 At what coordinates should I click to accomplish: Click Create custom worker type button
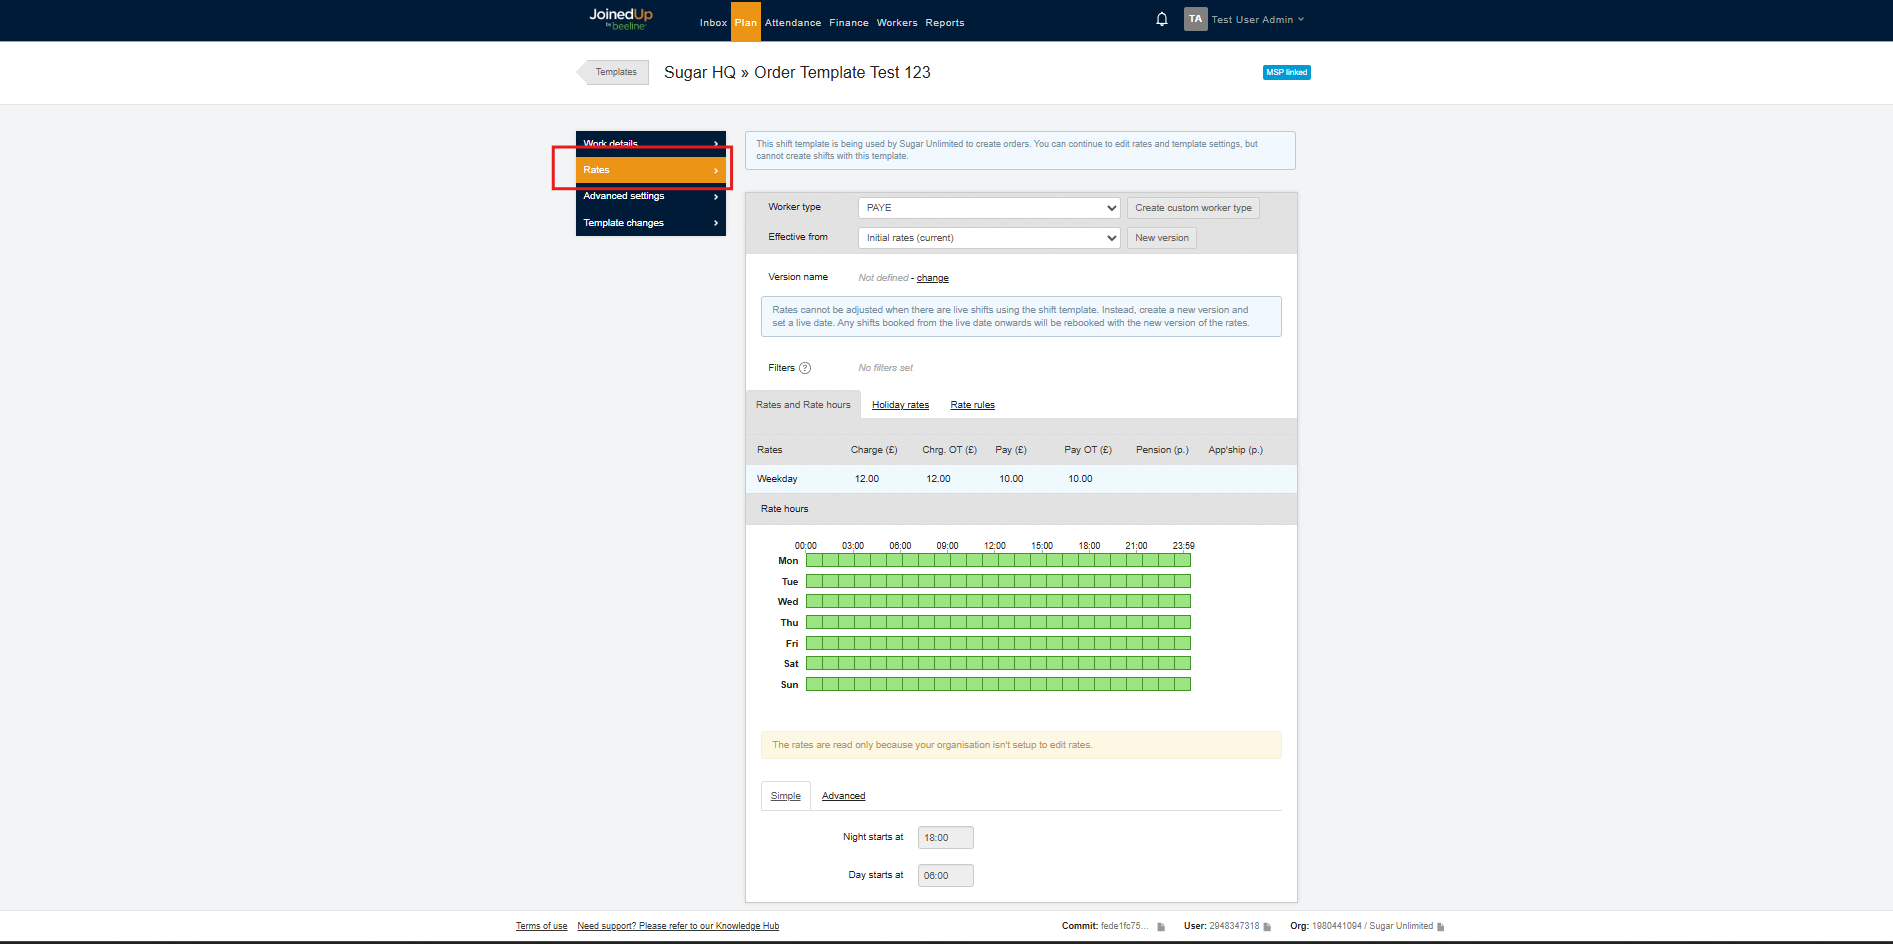tap(1192, 208)
